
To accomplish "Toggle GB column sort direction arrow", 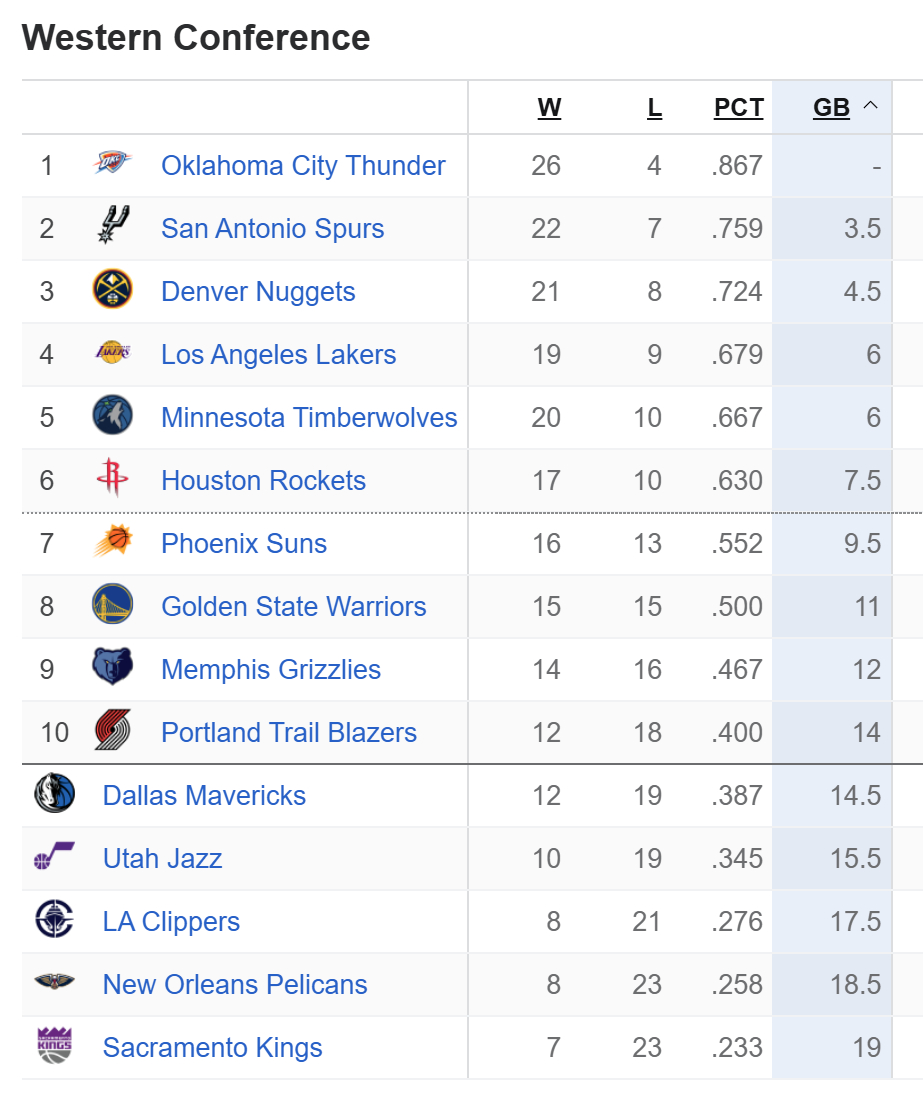I will (870, 106).
